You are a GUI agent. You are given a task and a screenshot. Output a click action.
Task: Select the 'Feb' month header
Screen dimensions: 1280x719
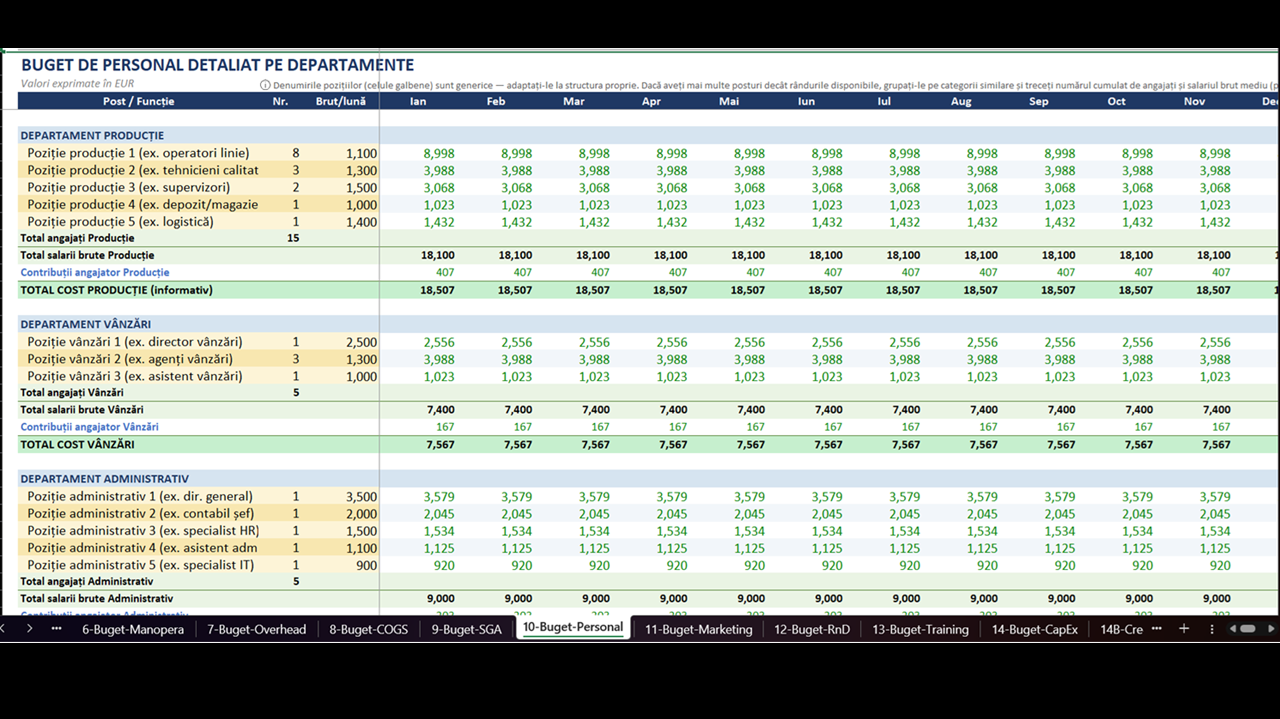click(496, 101)
